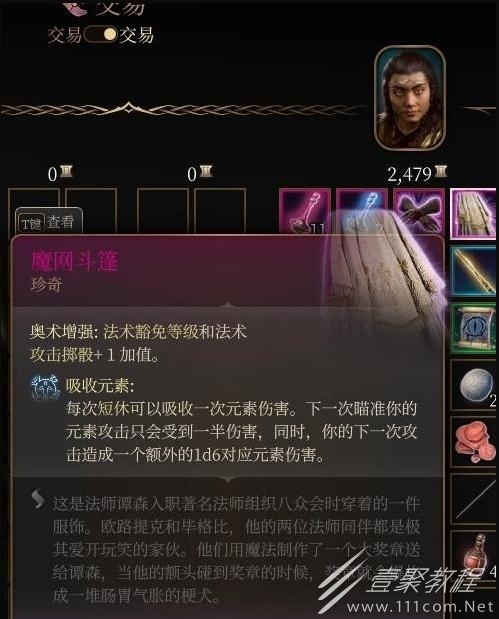
Task: Click the third empty trade slot
Action: 162,211
